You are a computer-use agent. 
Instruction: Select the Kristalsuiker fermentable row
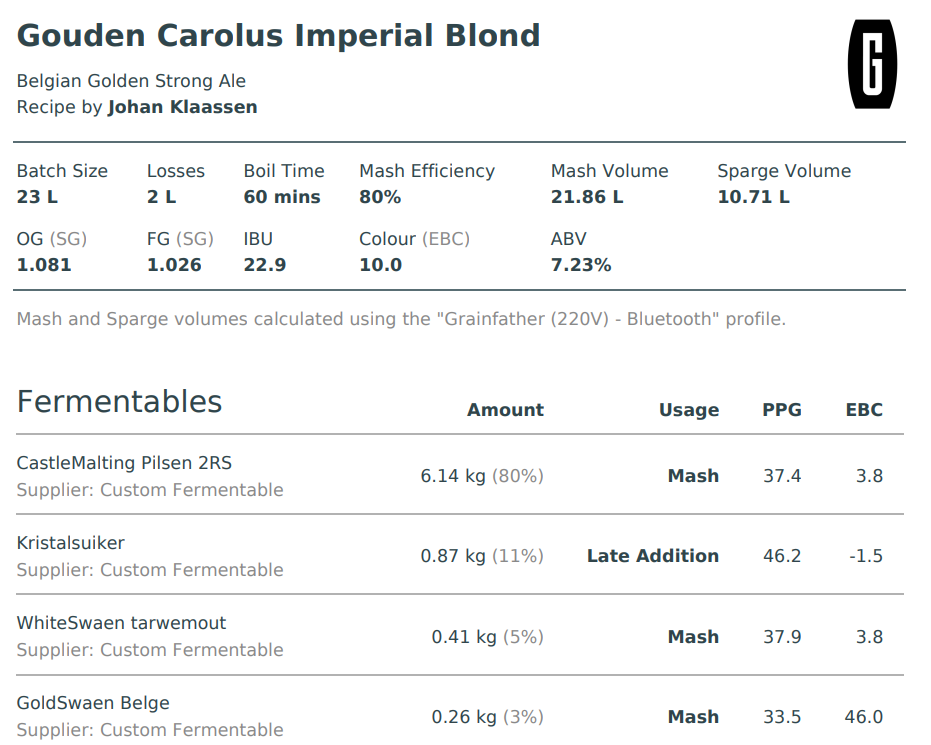(x=460, y=555)
